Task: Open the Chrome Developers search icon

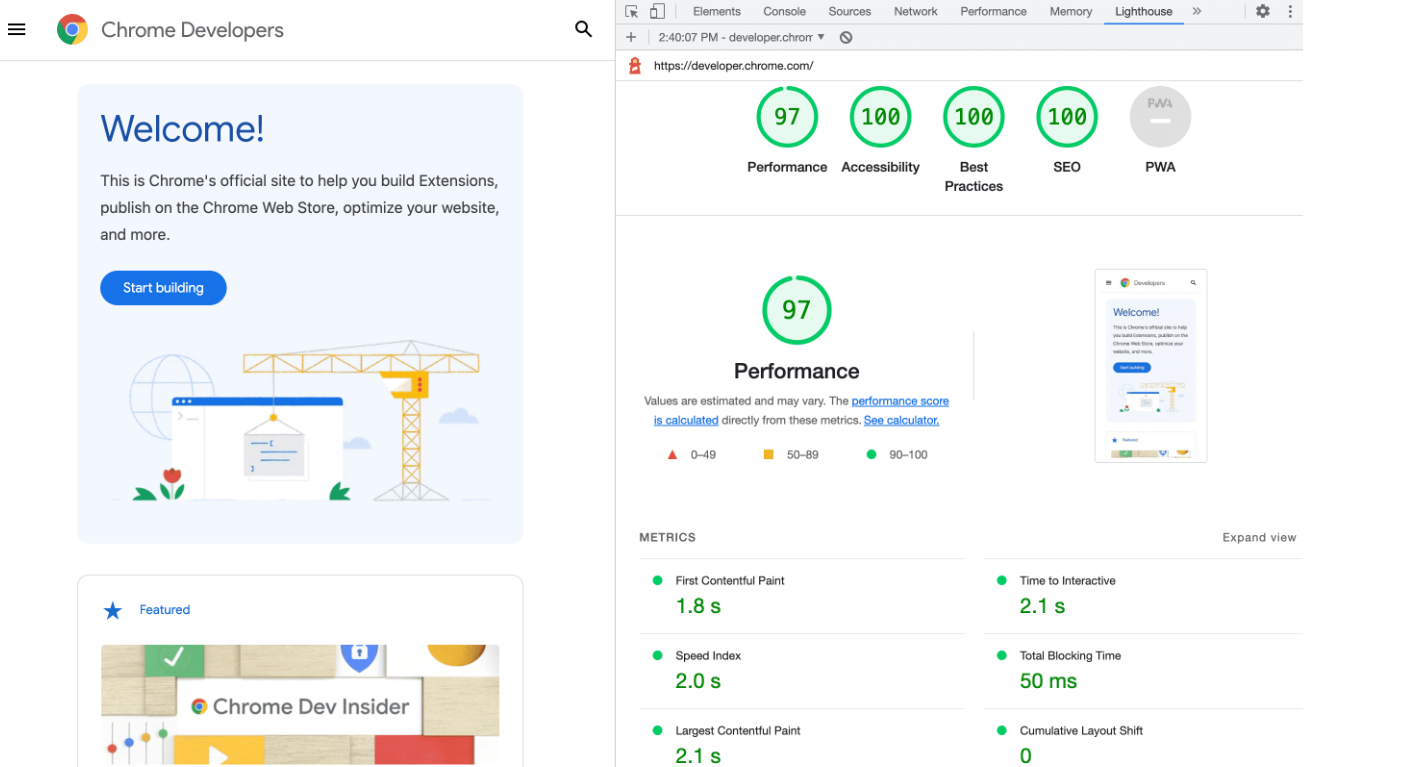Action: point(583,29)
